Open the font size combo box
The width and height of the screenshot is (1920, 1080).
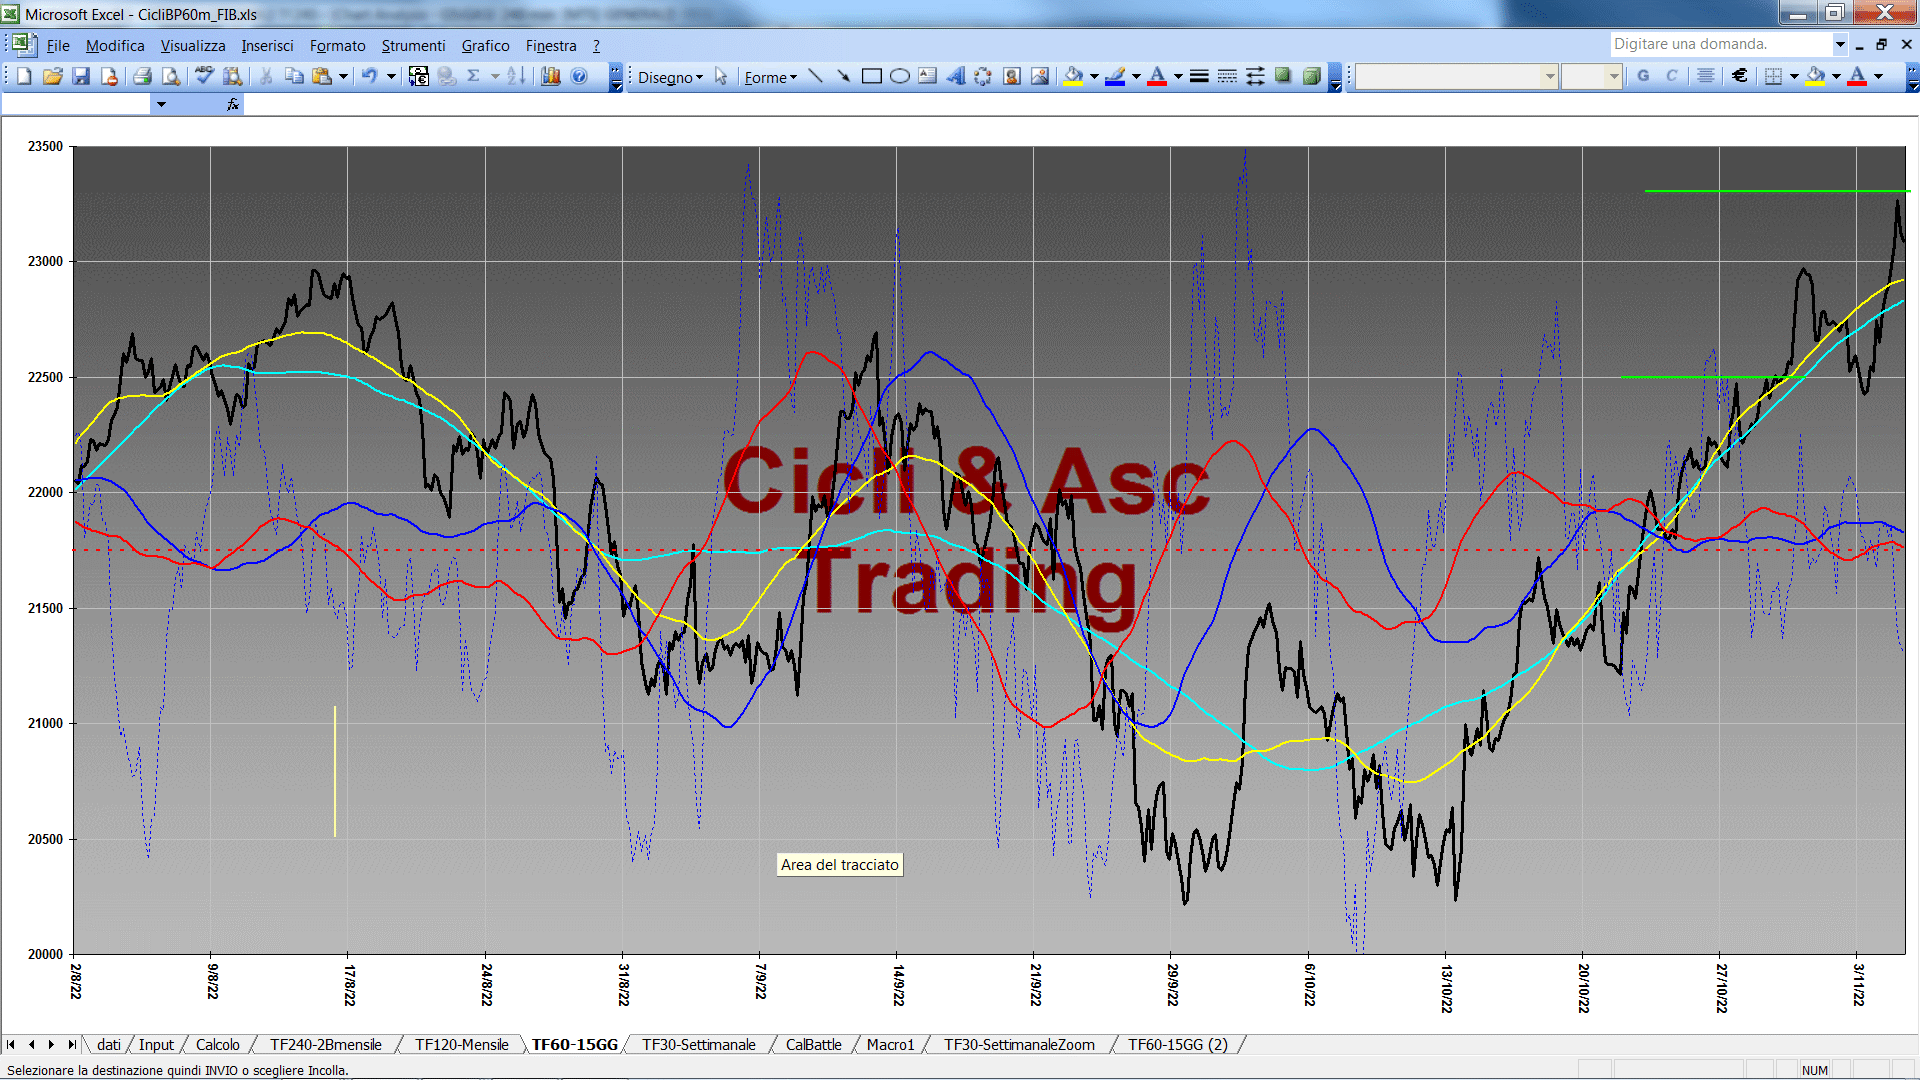[x=1591, y=76]
